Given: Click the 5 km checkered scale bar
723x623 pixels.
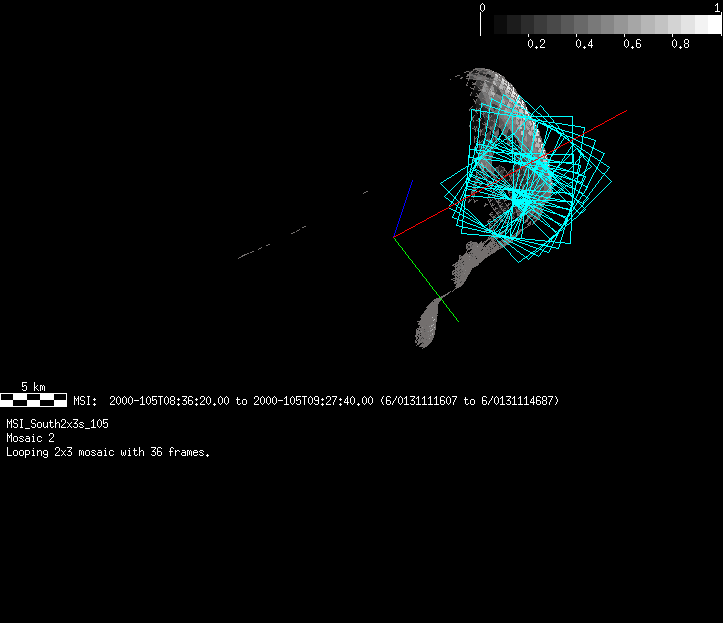Looking at the screenshot, I should pos(34,400).
